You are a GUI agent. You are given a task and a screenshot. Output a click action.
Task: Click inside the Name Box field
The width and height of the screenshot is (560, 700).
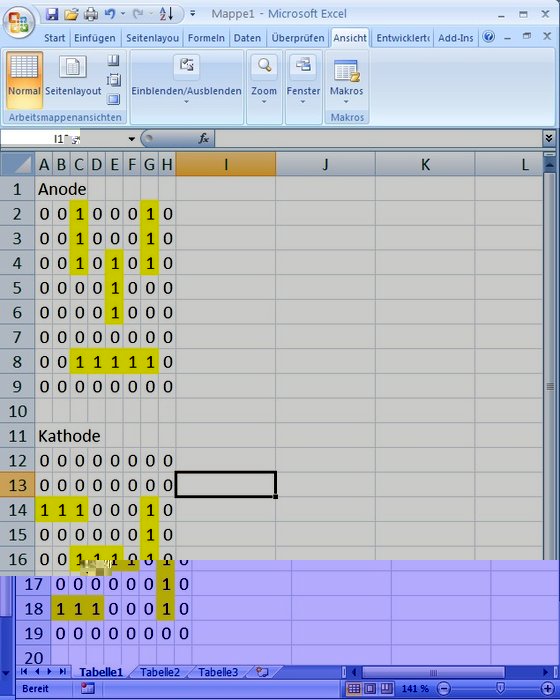point(63,139)
